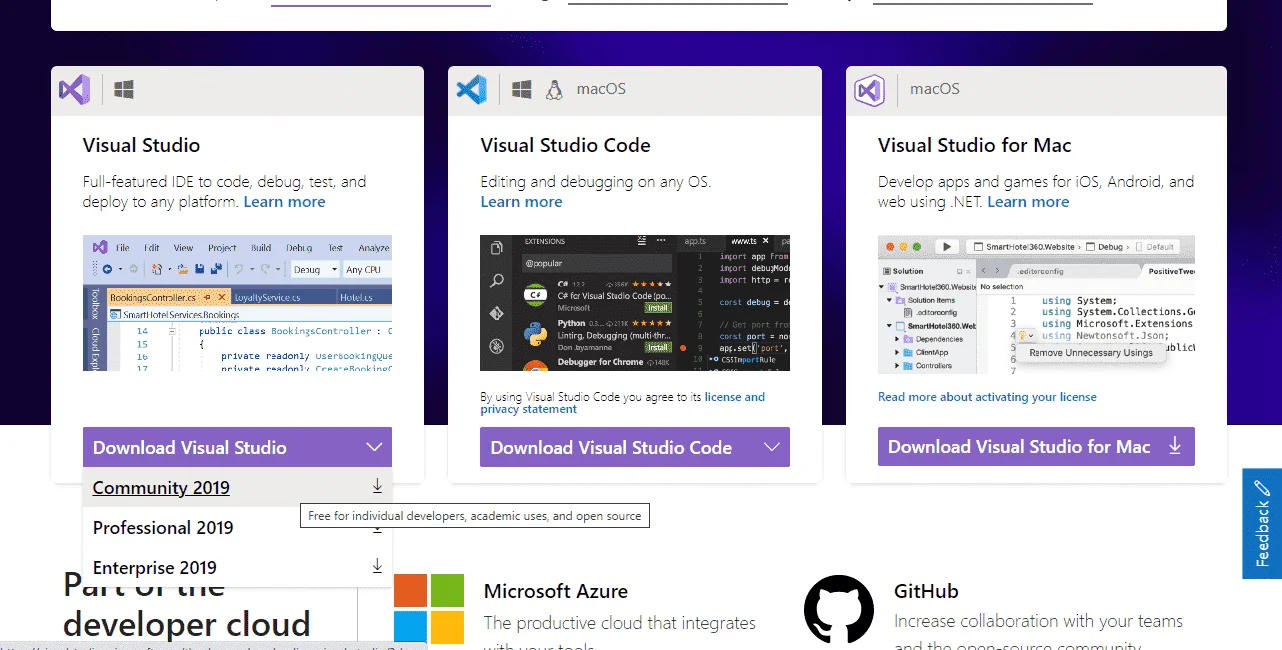The image size is (1282, 650).
Task: Click the Visual Studio for Mac screenshot thumbnail
Action: (x=1036, y=305)
